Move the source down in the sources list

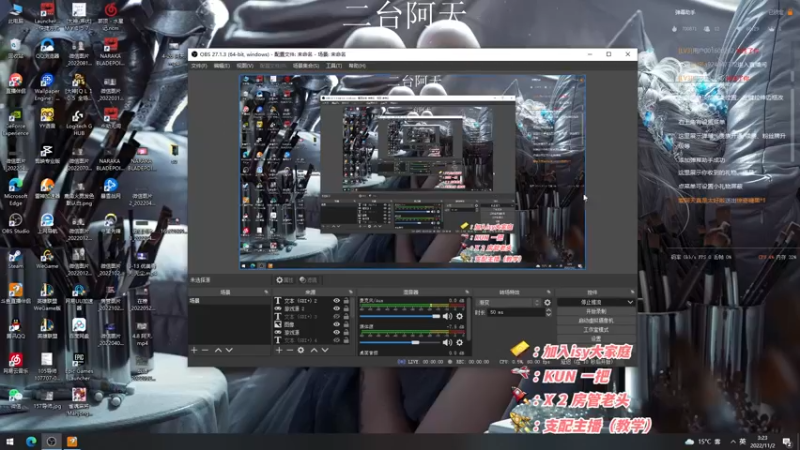(x=324, y=350)
